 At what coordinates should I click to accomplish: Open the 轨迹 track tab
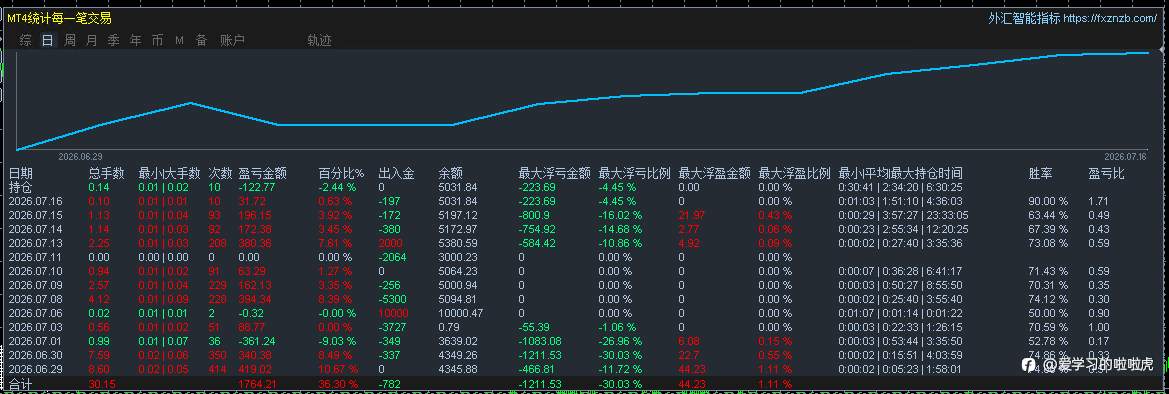pos(320,40)
